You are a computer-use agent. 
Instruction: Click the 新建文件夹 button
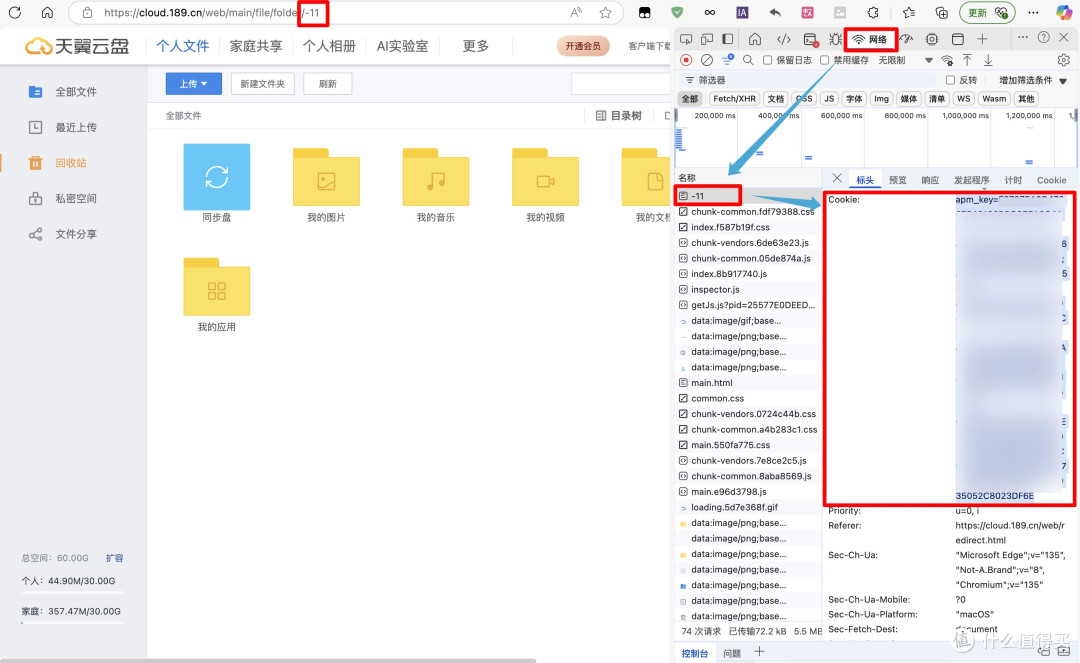(x=262, y=83)
